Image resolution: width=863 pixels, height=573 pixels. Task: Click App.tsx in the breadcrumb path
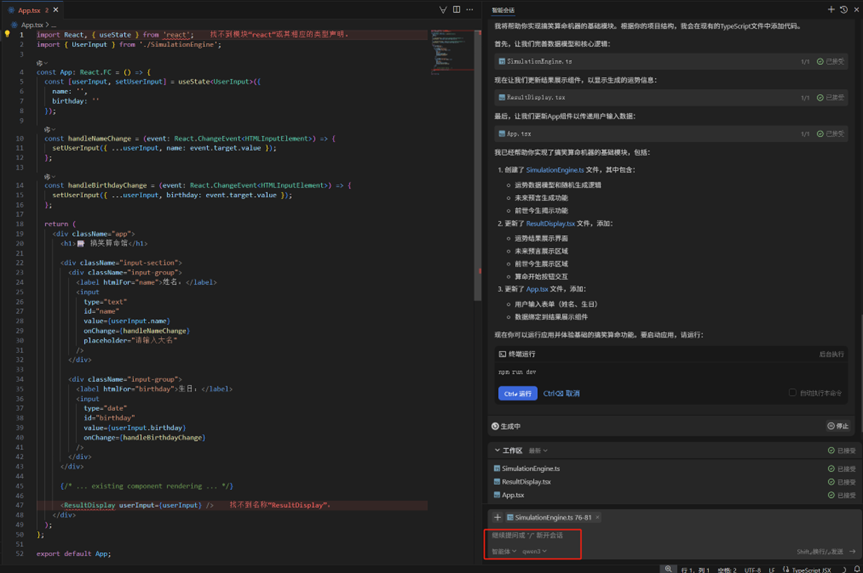(32, 25)
